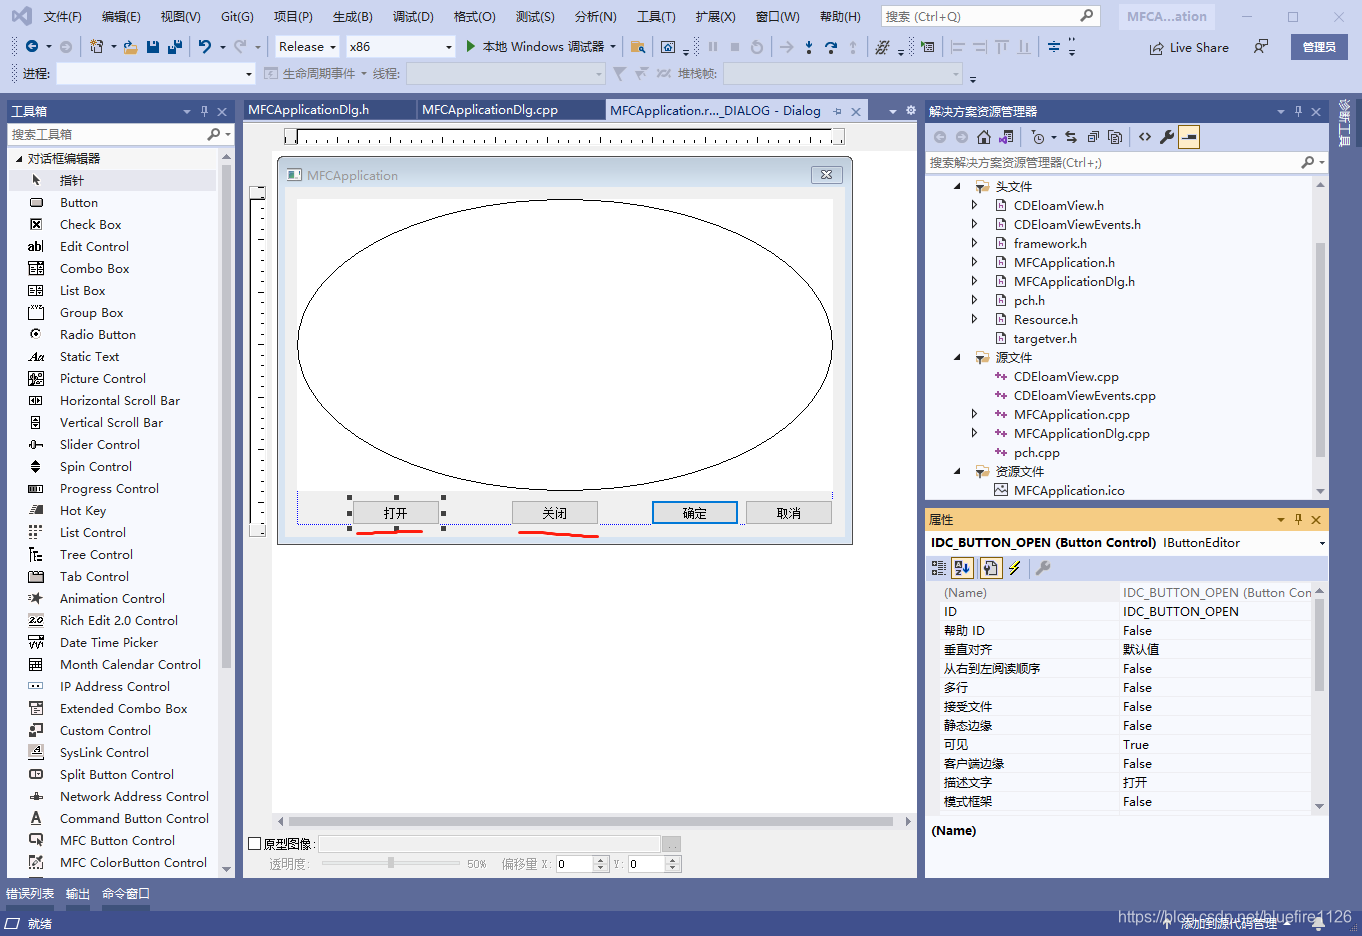
Task: Click the Picture Control tool in toolbox
Action: click(103, 379)
